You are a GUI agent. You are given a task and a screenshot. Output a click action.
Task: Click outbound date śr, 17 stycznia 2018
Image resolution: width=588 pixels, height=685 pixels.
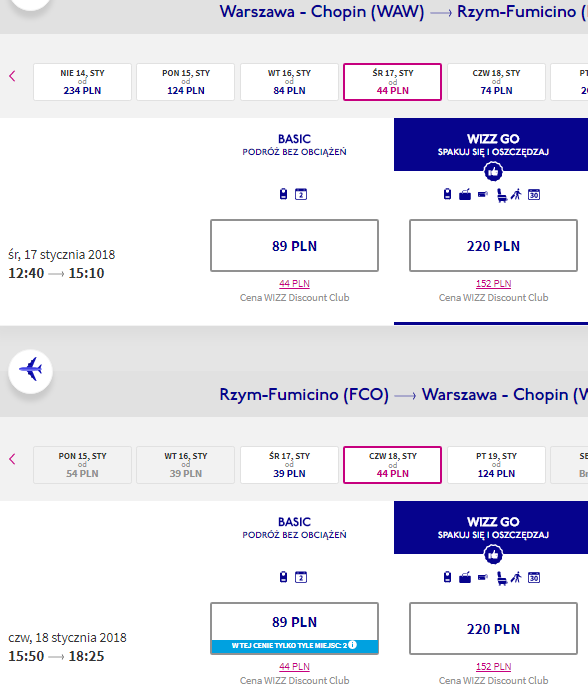pos(62,255)
